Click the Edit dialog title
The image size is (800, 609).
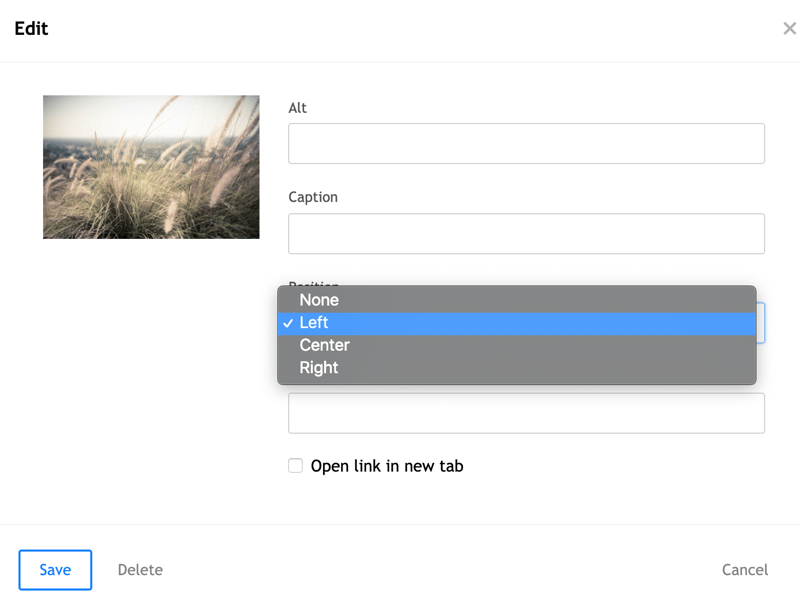(31, 29)
